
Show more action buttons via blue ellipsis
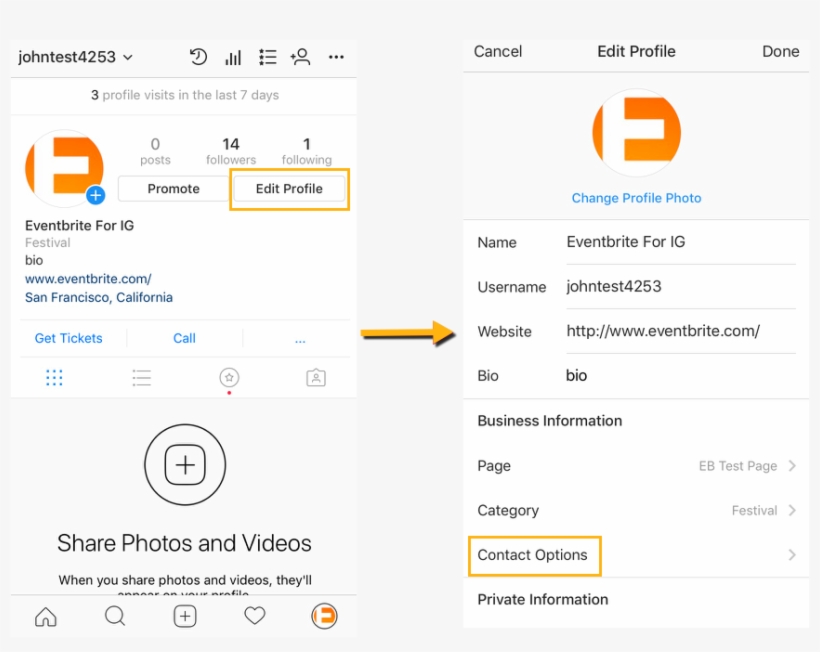pos(300,341)
